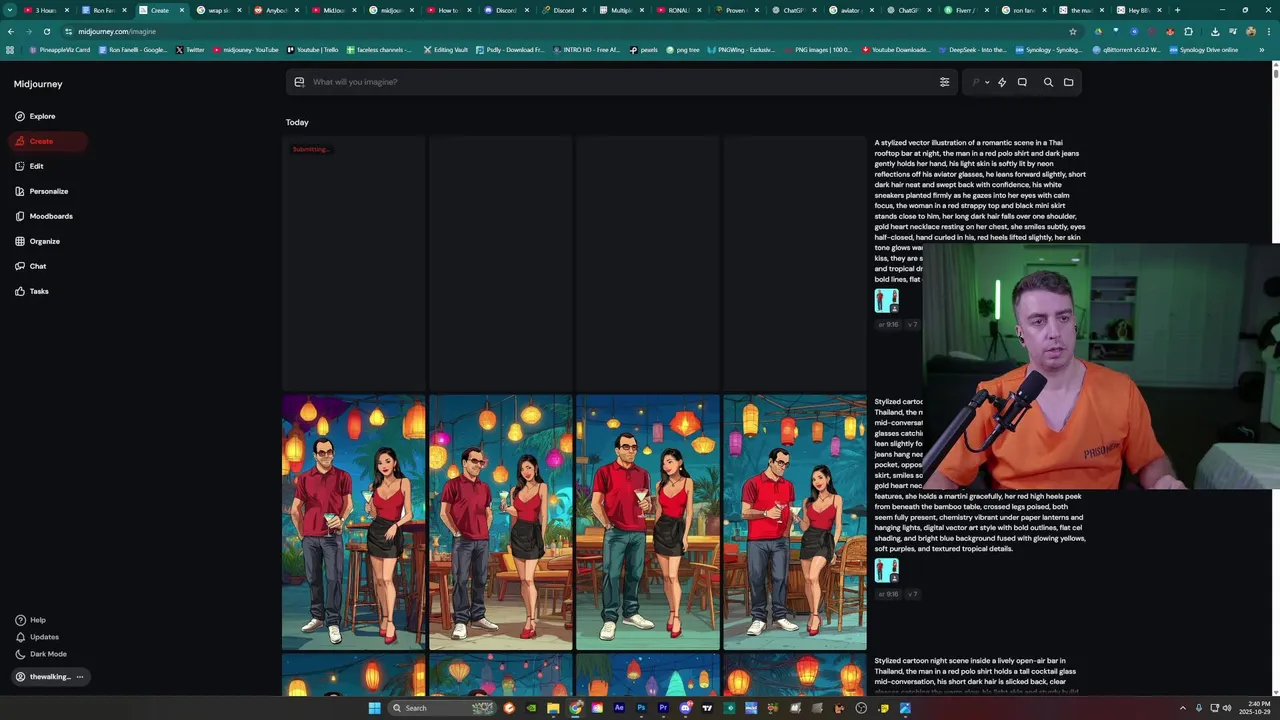
Task: Go back with the browser back arrow
Action: click(x=11, y=31)
